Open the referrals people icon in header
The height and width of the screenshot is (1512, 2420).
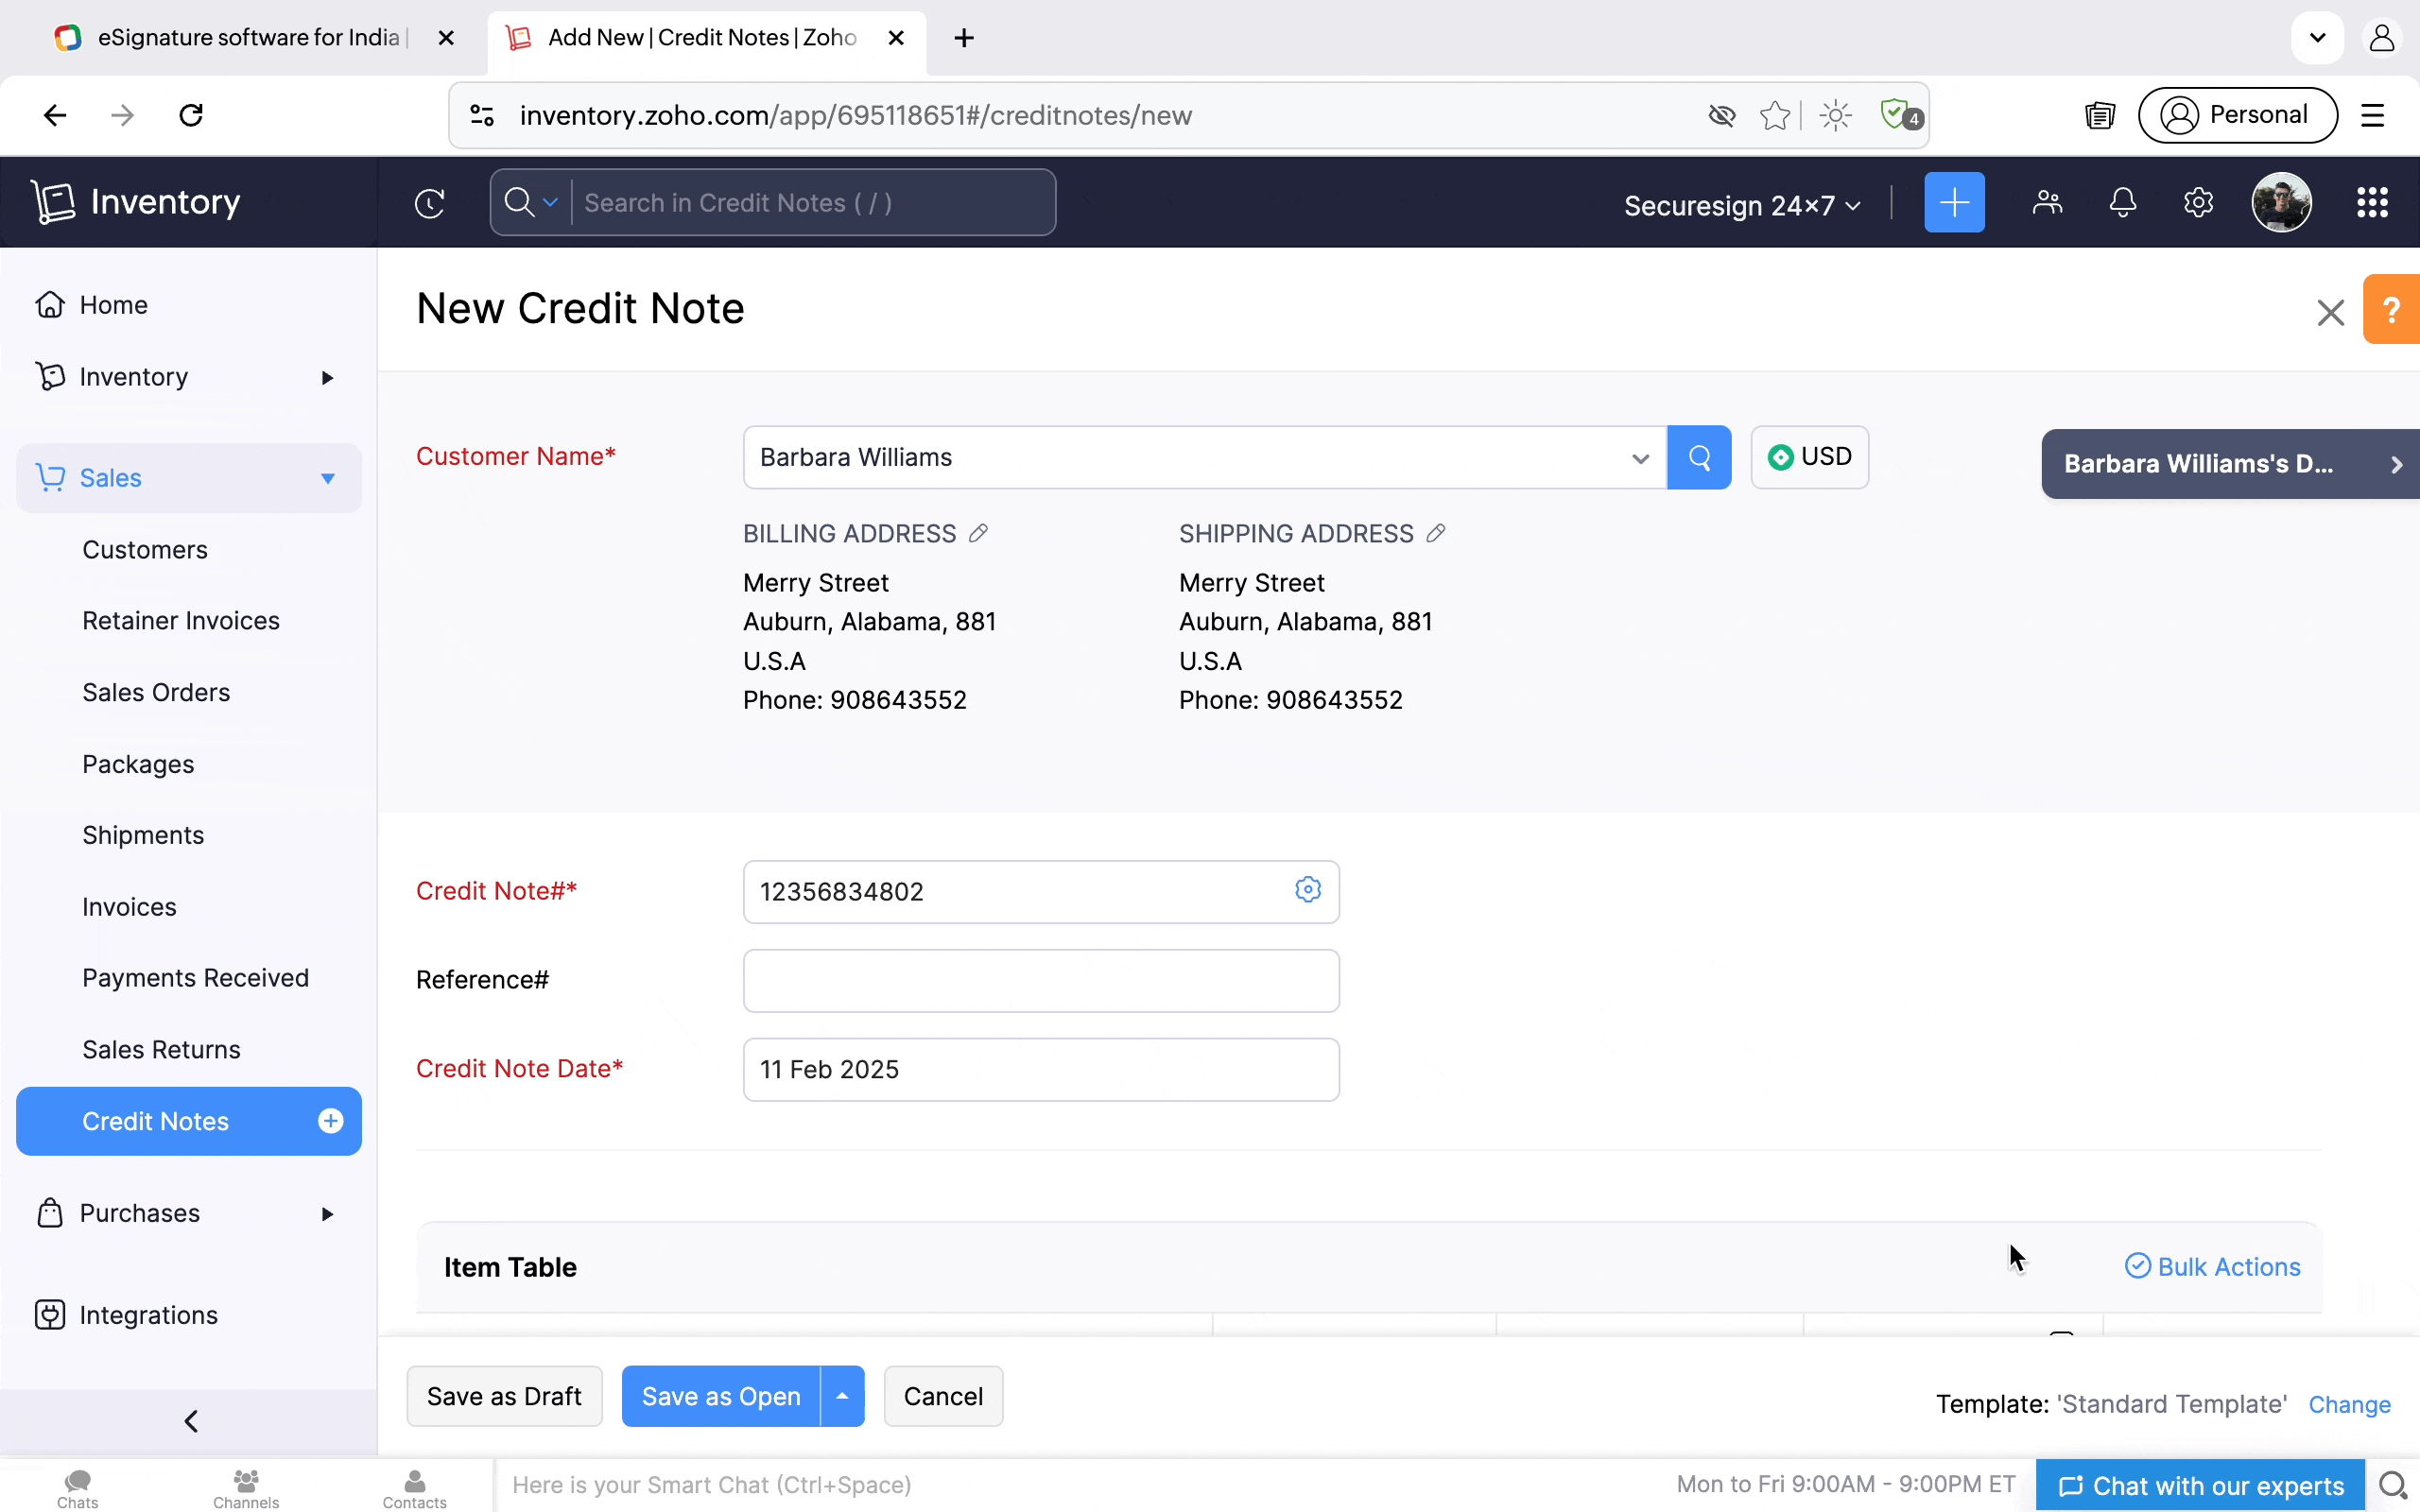(2047, 203)
